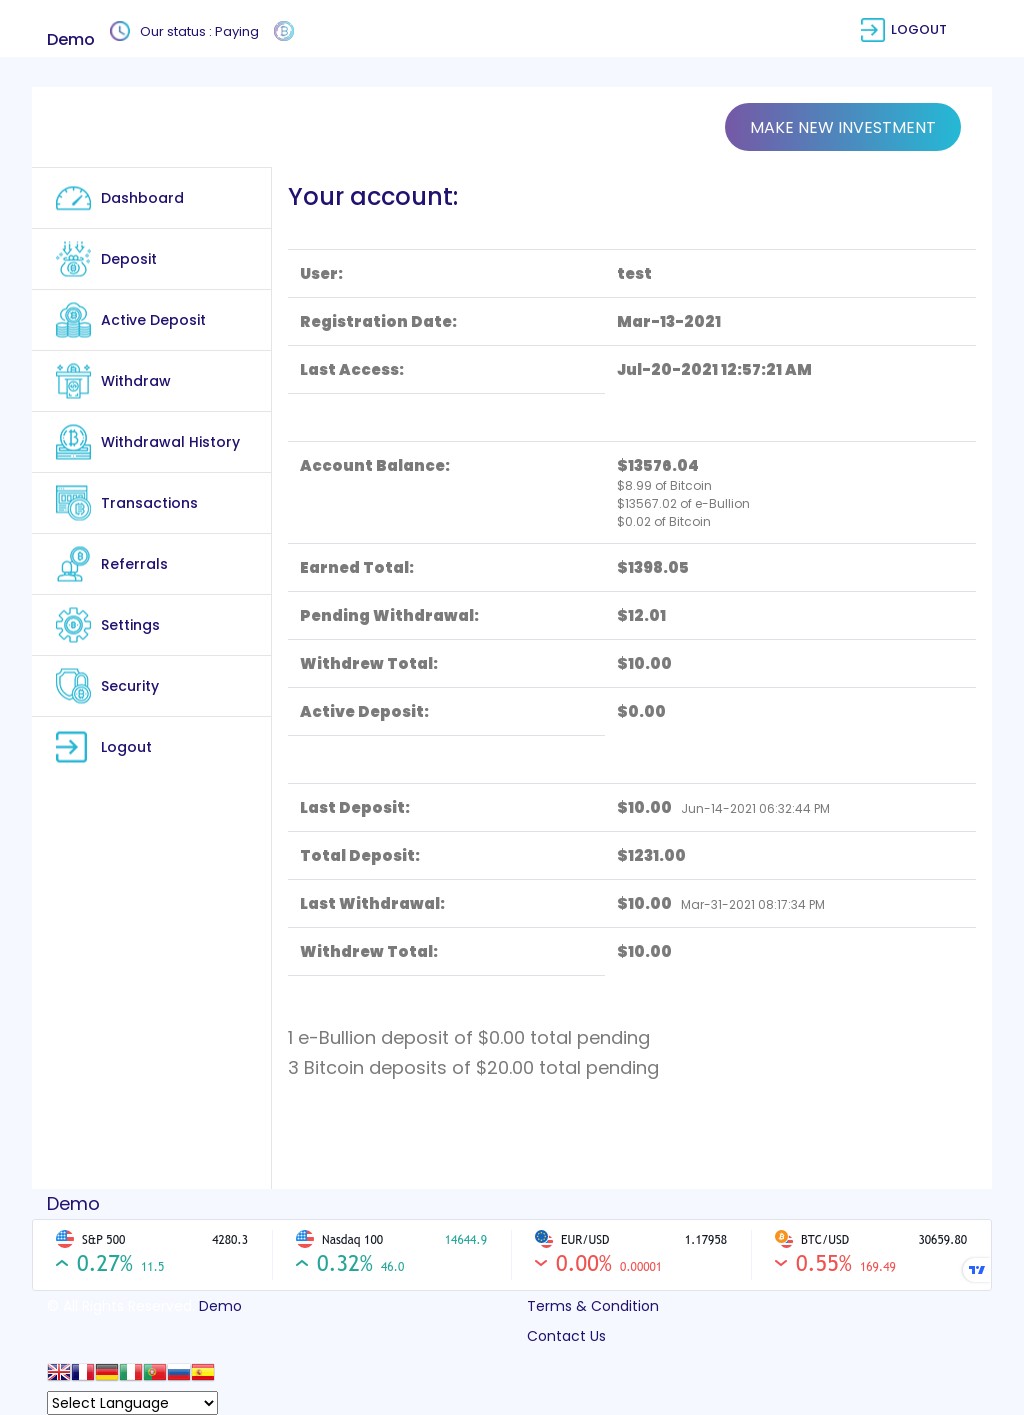This screenshot has width=1024, height=1415.
Task: Click the TradingView logo in ticker widget
Action: pyautogui.click(x=976, y=1270)
